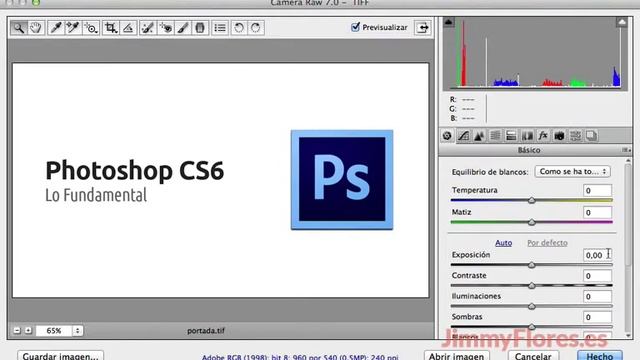Click the Por defecto link
Viewport: 640px width, 360px height.
(547, 243)
